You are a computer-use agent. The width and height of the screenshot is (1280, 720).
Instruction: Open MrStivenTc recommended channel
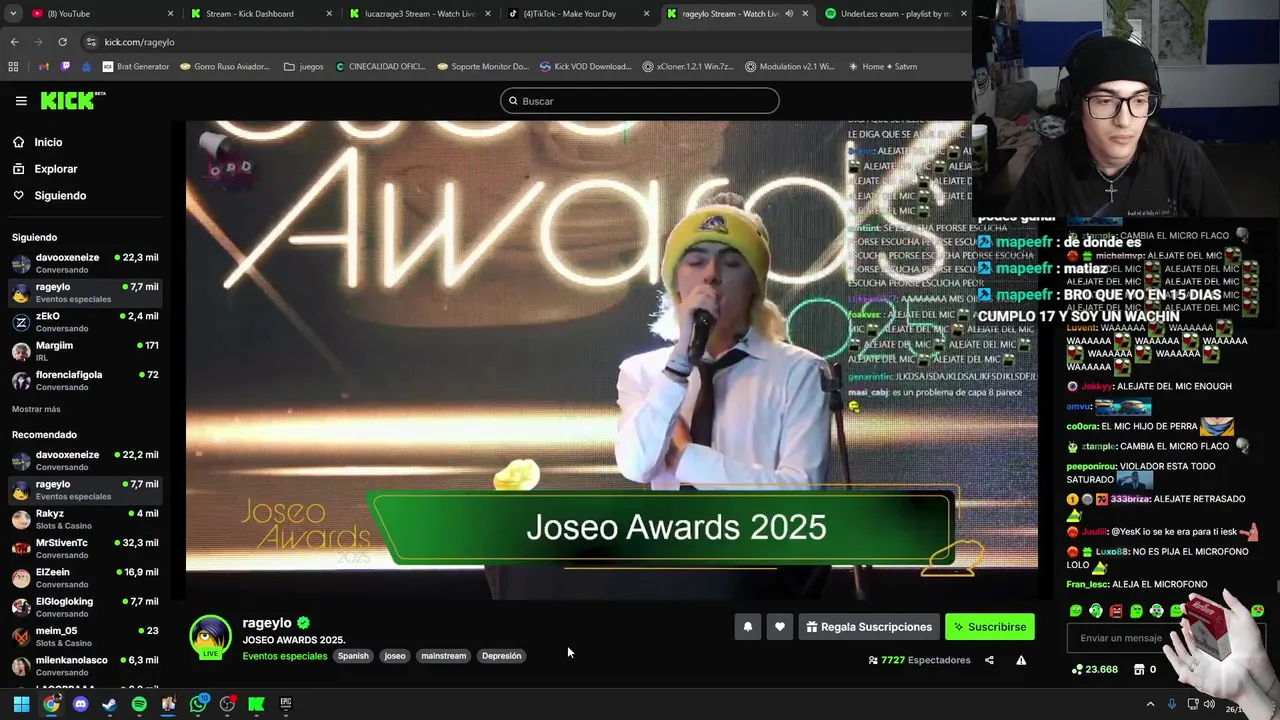[x=85, y=548]
